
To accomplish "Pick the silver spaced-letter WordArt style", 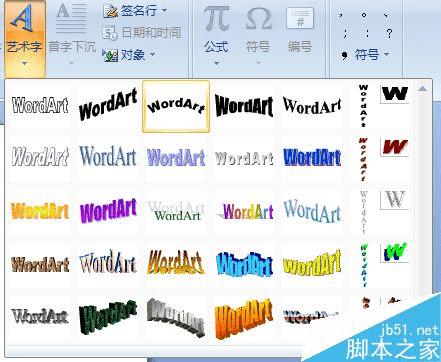I will (x=244, y=158).
